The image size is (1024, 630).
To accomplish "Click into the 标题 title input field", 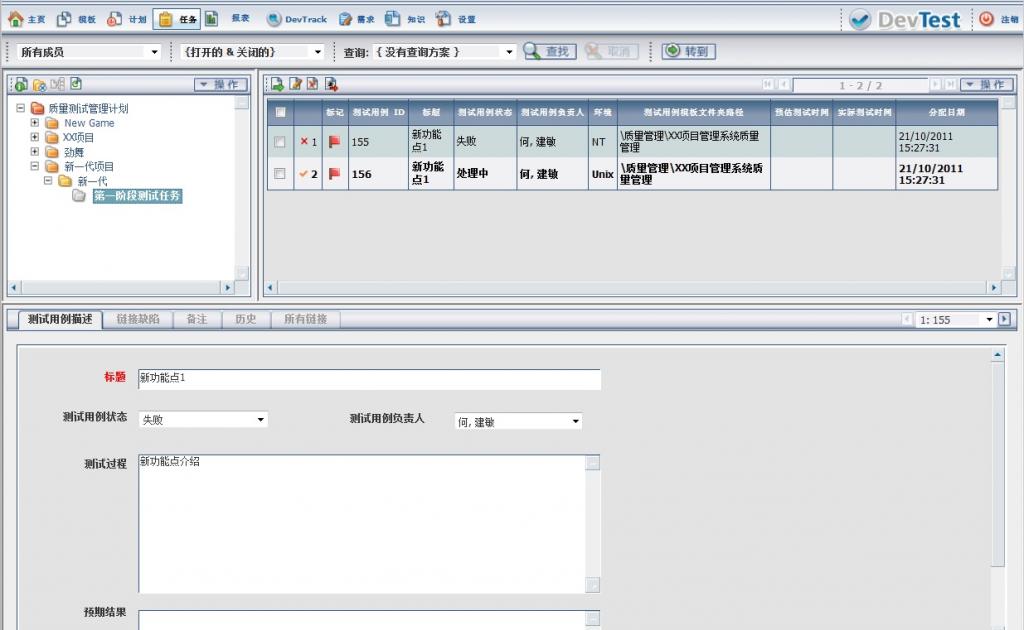I will [x=369, y=379].
